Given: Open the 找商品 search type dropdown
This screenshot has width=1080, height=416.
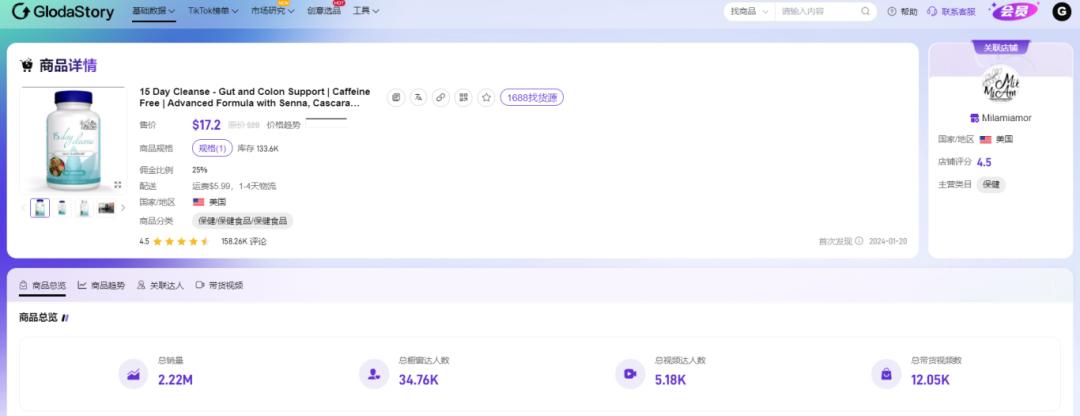Looking at the screenshot, I should coord(748,11).
